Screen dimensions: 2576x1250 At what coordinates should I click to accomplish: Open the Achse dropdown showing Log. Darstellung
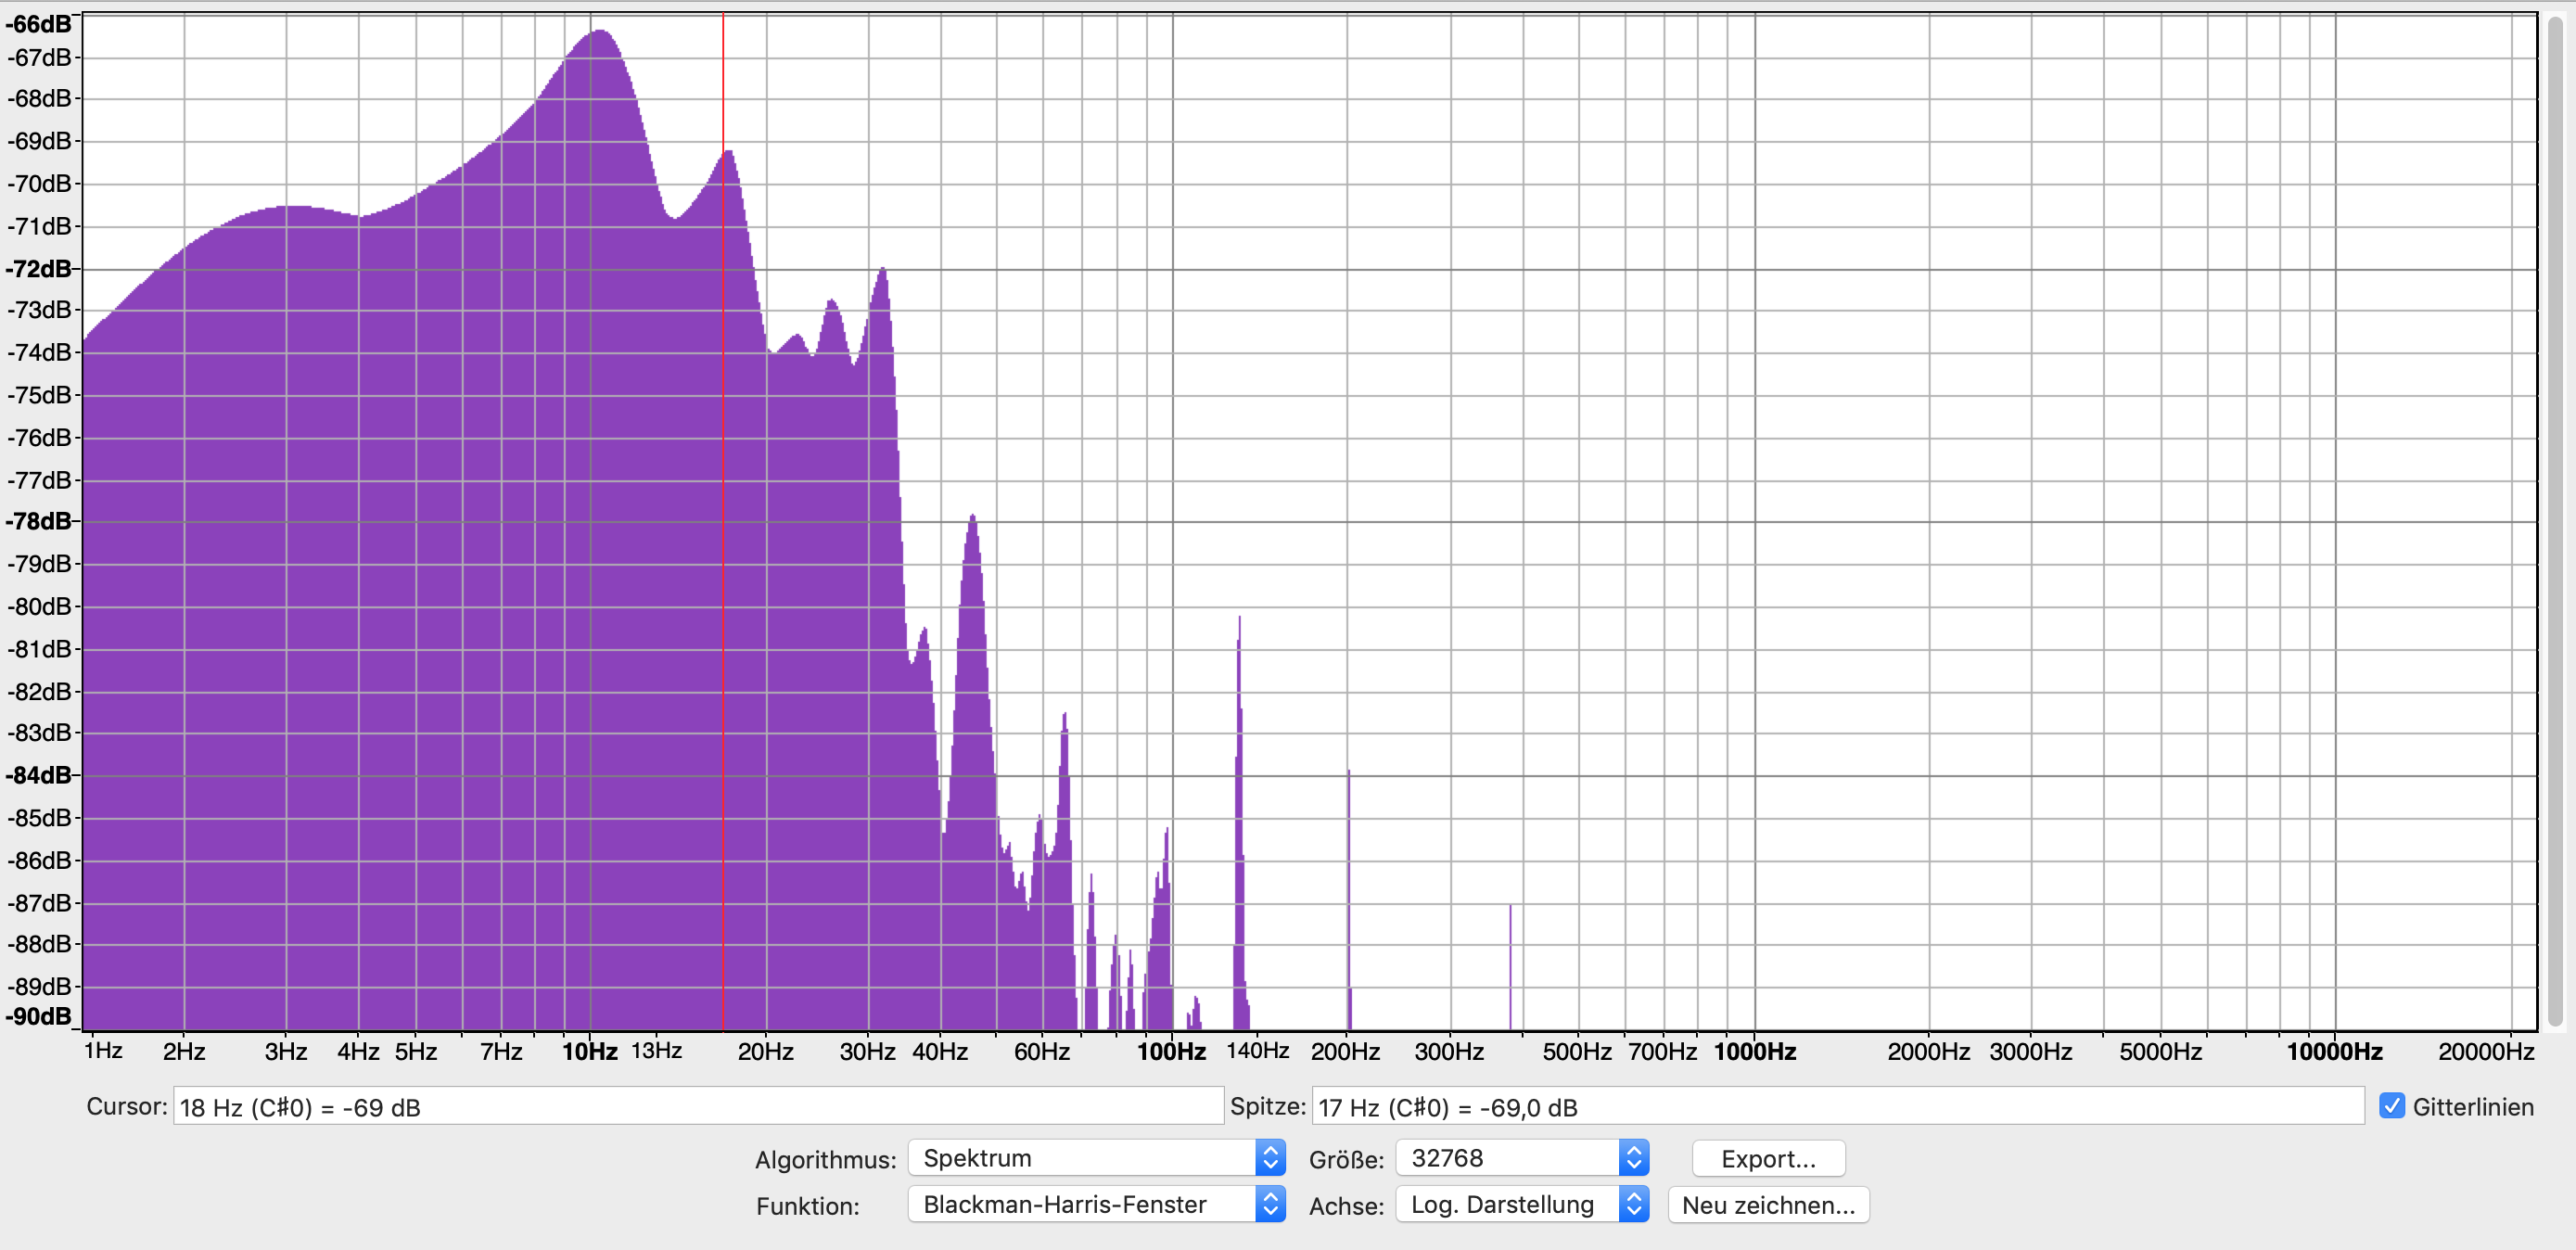pyautogui.click(x=1521, y=1204)
